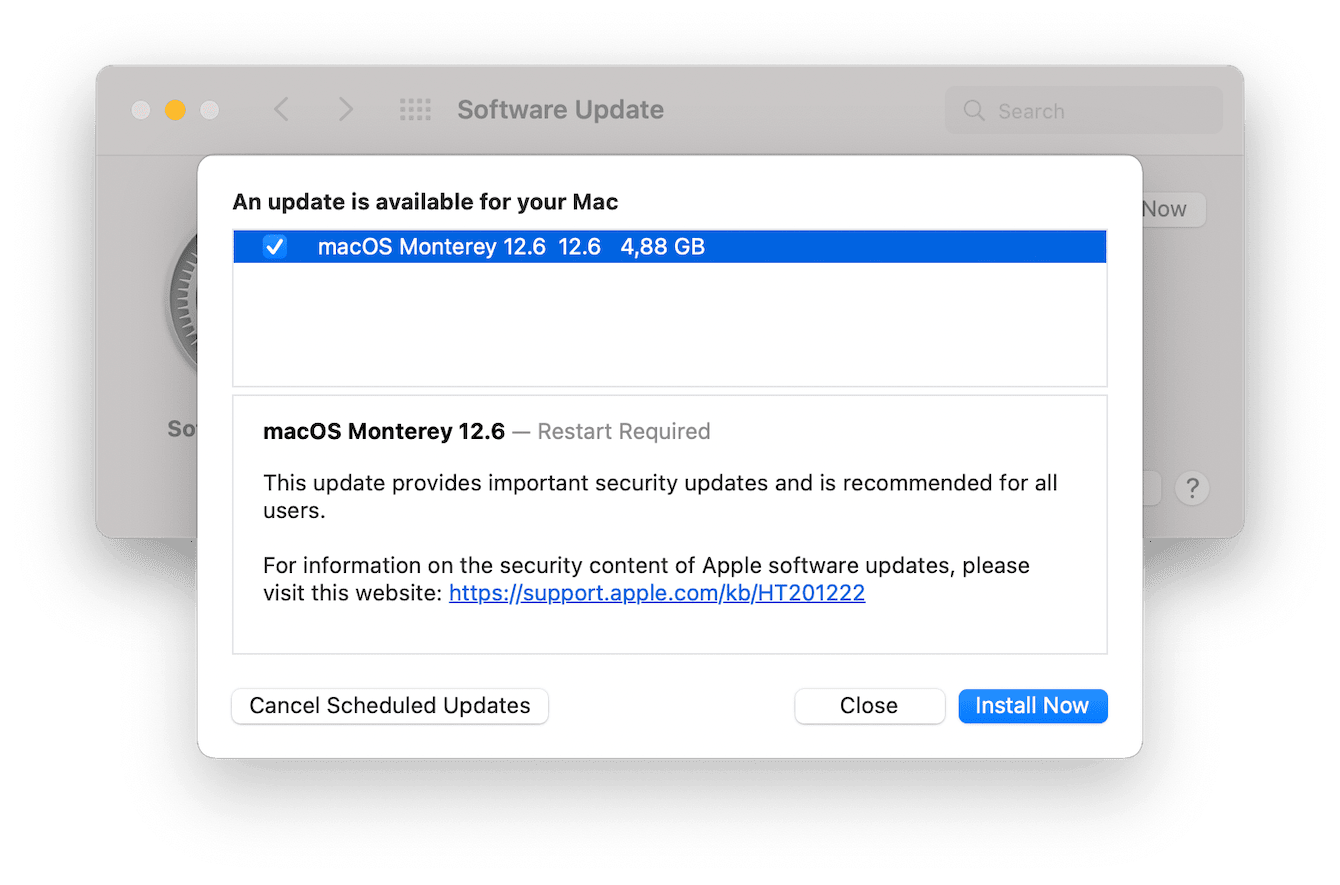Click Cancel Scheduled Updates
Viewport: 1340px width, 885px height.
[x=390, y=706]
